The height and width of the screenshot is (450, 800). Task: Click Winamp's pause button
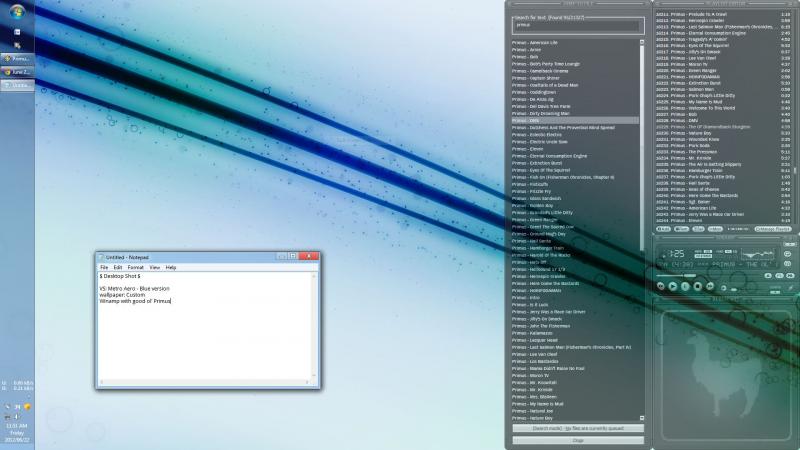(x=685, y=286)
